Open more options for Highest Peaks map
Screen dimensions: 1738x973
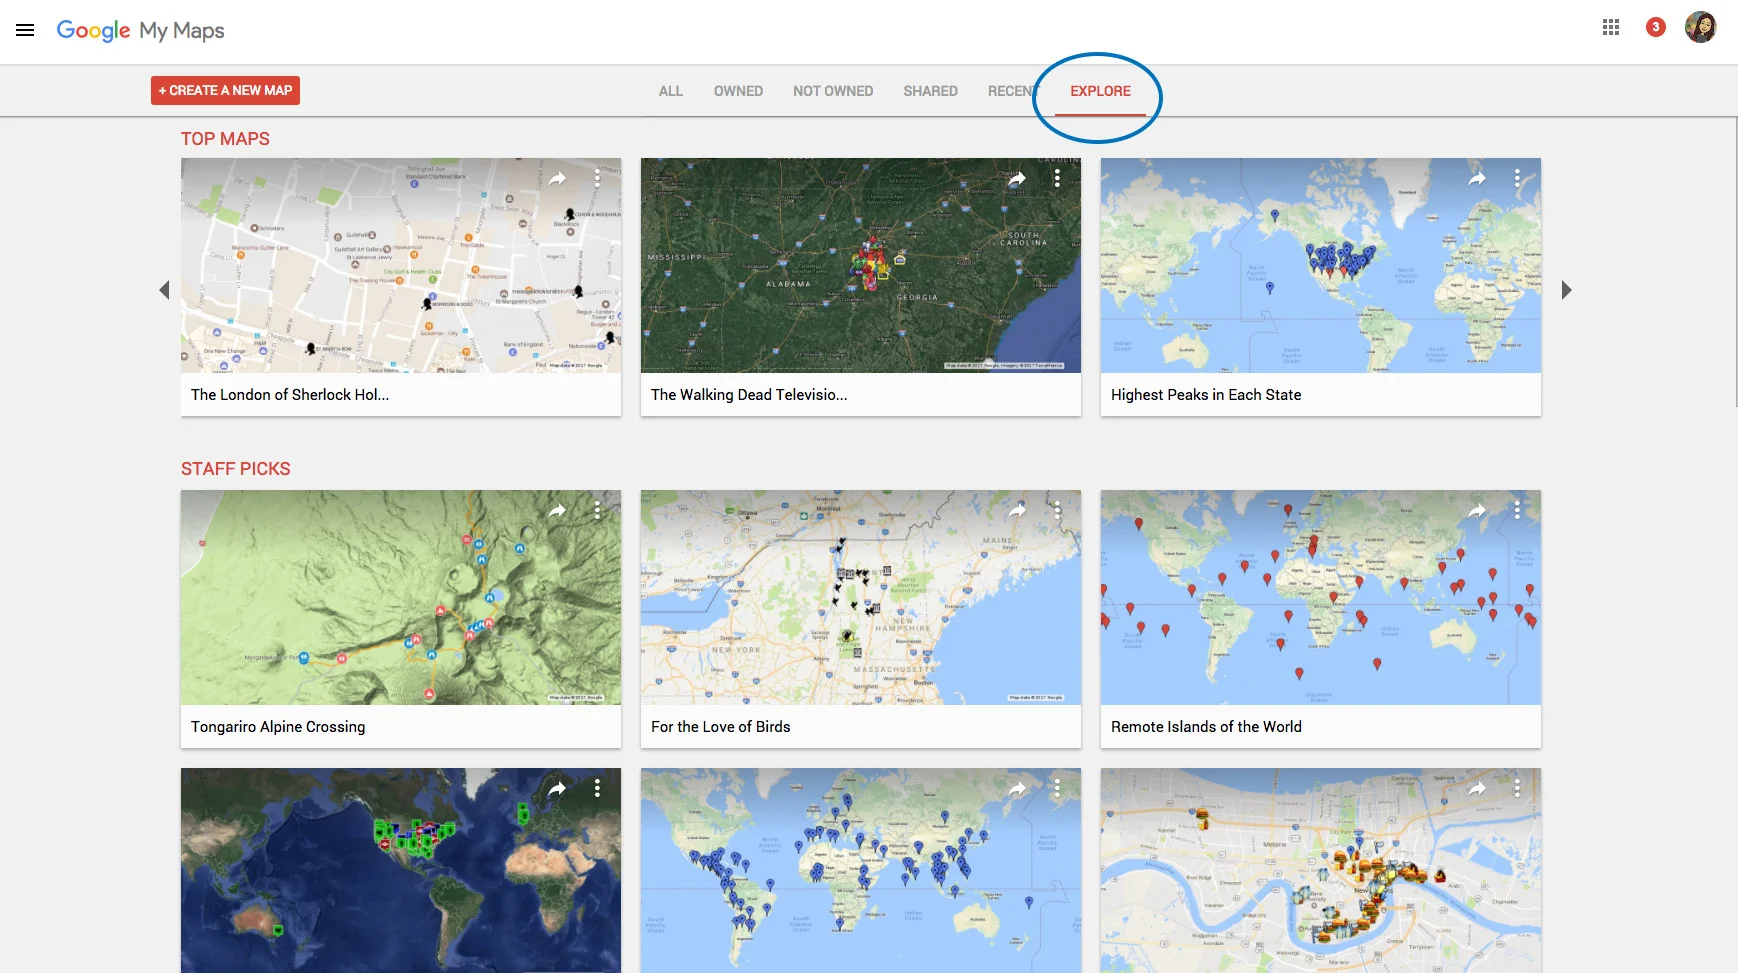[1517, 178]
